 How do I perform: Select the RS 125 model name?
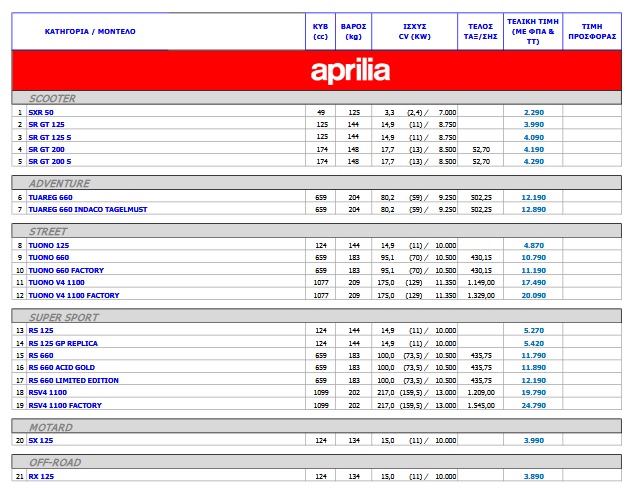point(41,331)
